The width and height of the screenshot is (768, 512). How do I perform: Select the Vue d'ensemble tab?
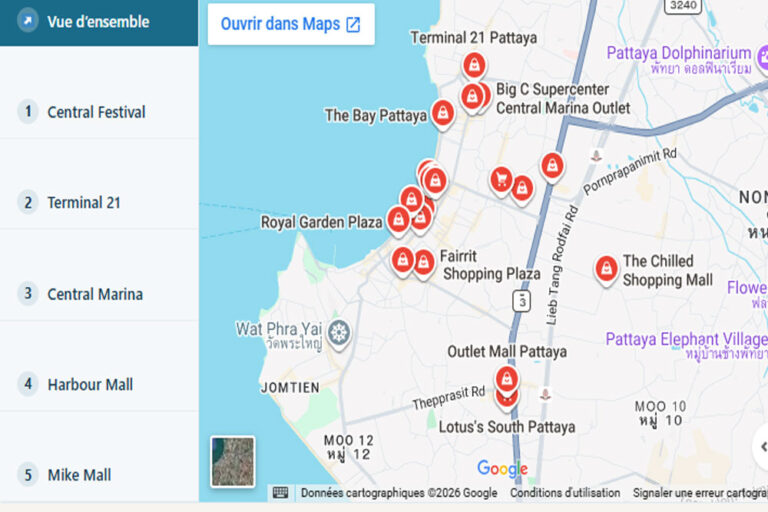(99, 22)
